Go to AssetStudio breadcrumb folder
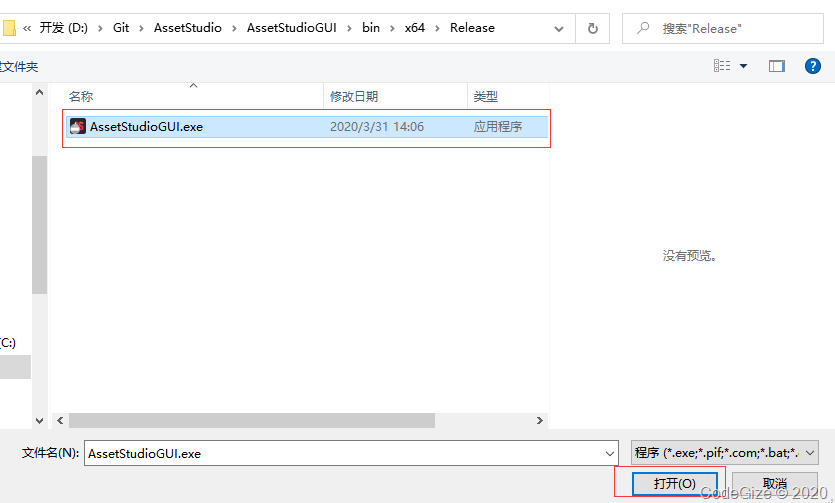The image size is (835, 503). click(187, 28)
